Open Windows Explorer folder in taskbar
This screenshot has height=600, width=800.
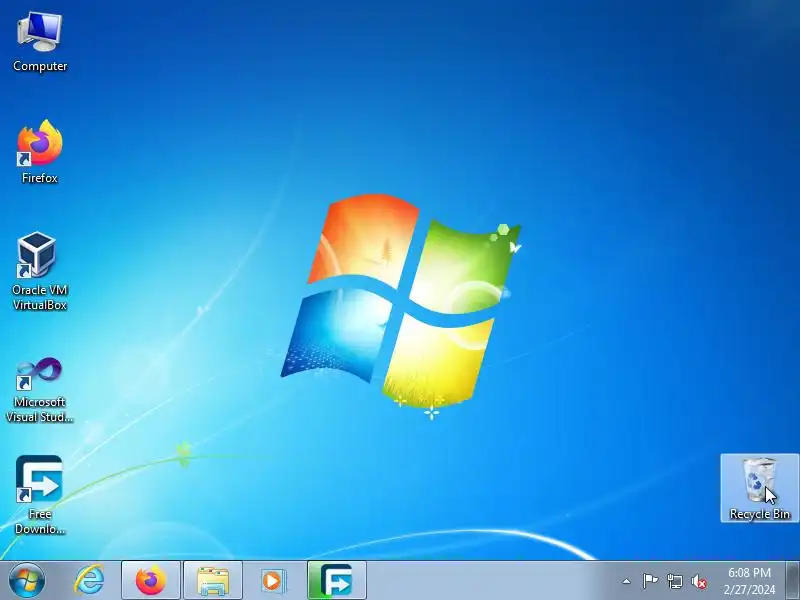(213, 581)
